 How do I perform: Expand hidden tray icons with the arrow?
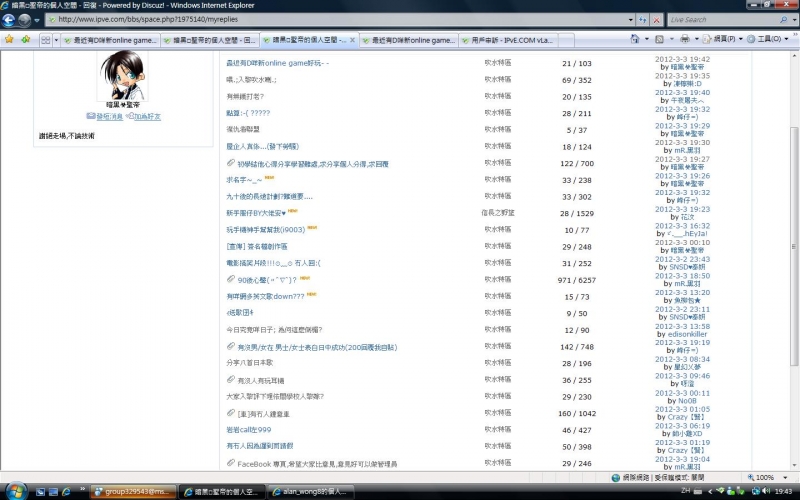[710, 491]
